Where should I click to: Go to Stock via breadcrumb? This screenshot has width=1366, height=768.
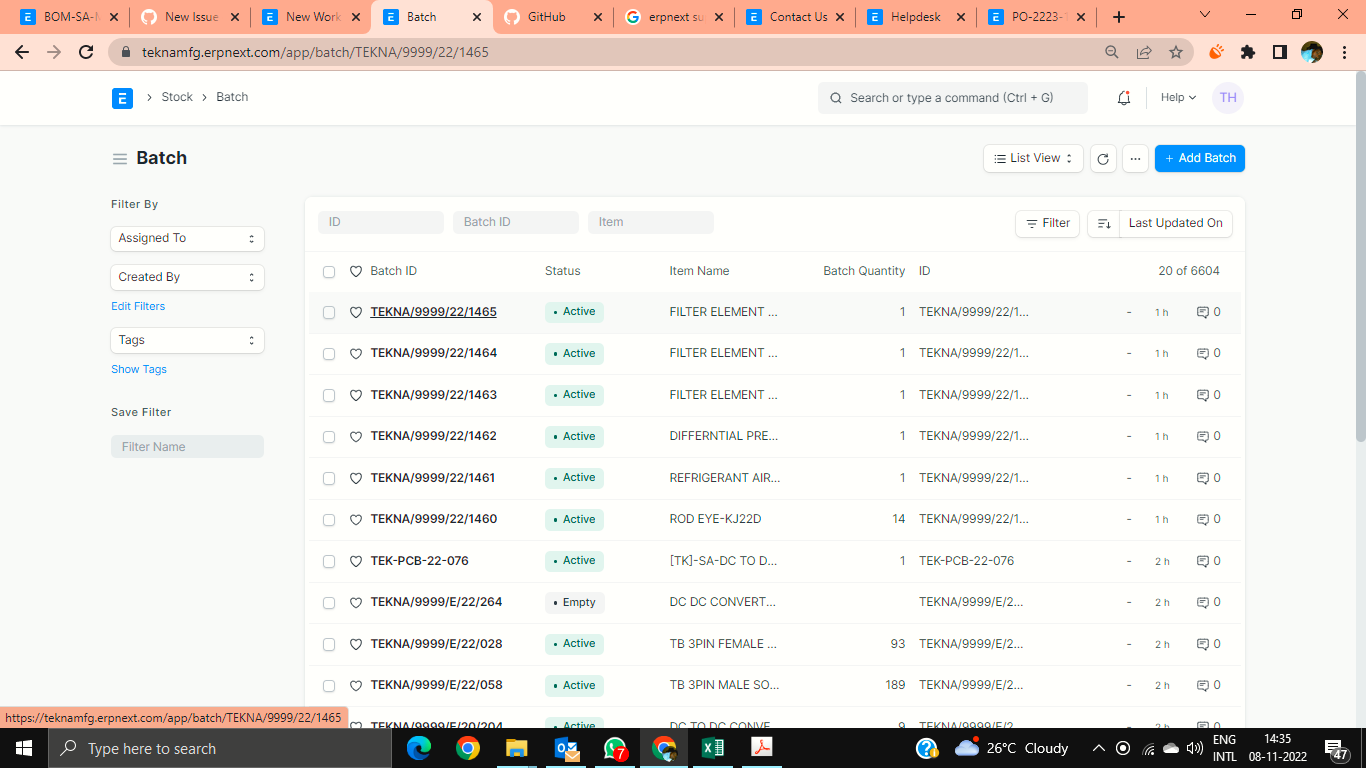(177, 97)
